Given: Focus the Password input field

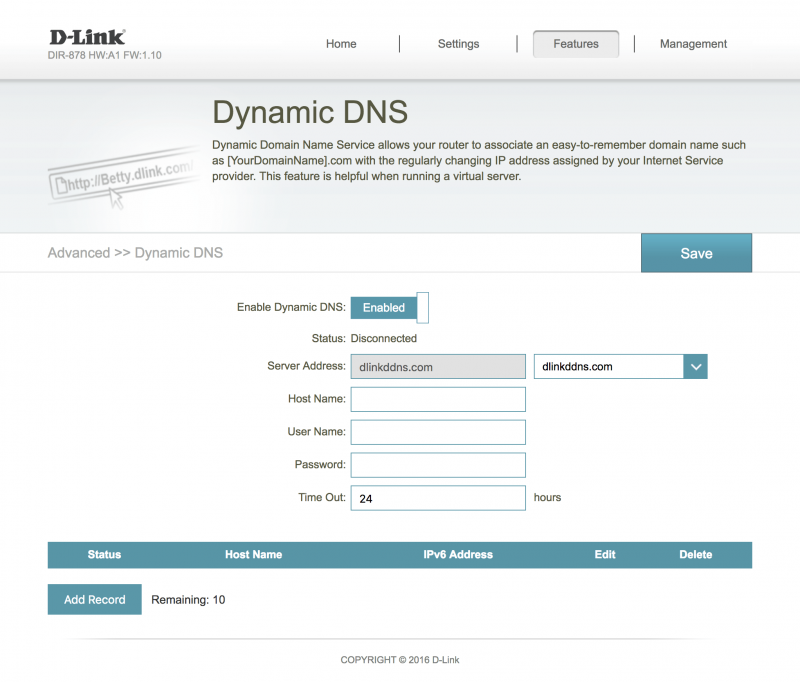Looking at the screenshot, I should click(438, 465).
